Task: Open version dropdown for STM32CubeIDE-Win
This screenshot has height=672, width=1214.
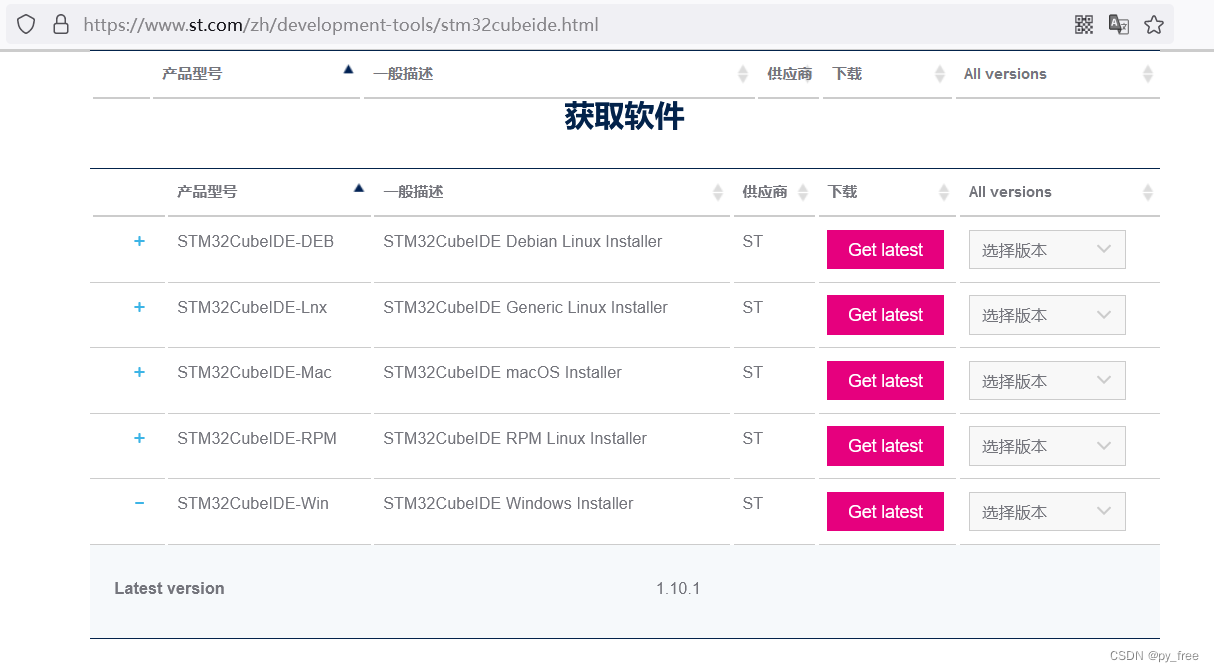Action: click(1047, 512)
